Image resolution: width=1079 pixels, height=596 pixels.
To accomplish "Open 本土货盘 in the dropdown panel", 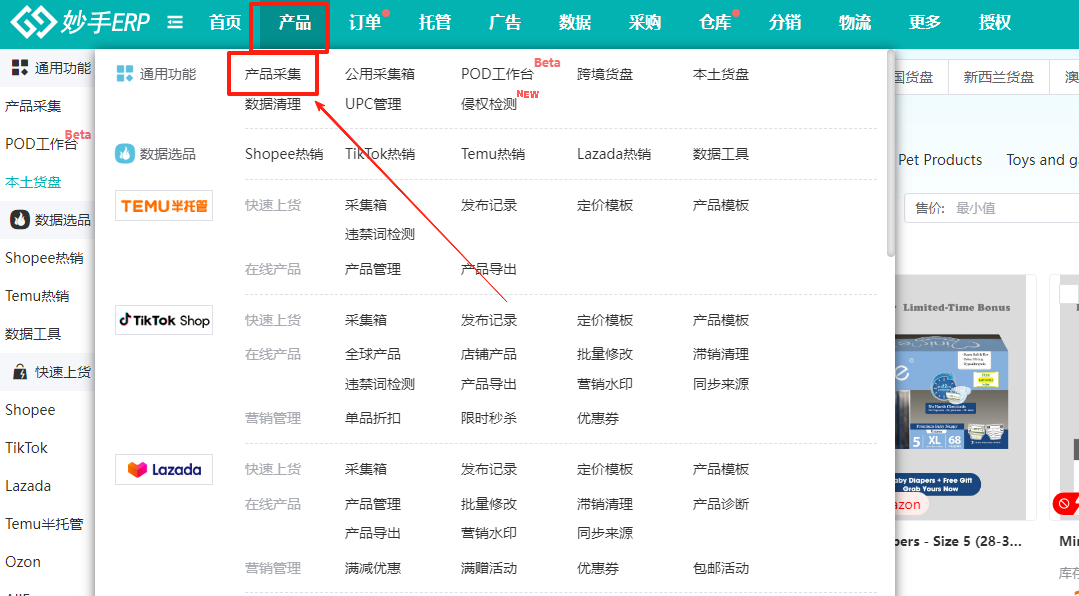I will (720, 74).
